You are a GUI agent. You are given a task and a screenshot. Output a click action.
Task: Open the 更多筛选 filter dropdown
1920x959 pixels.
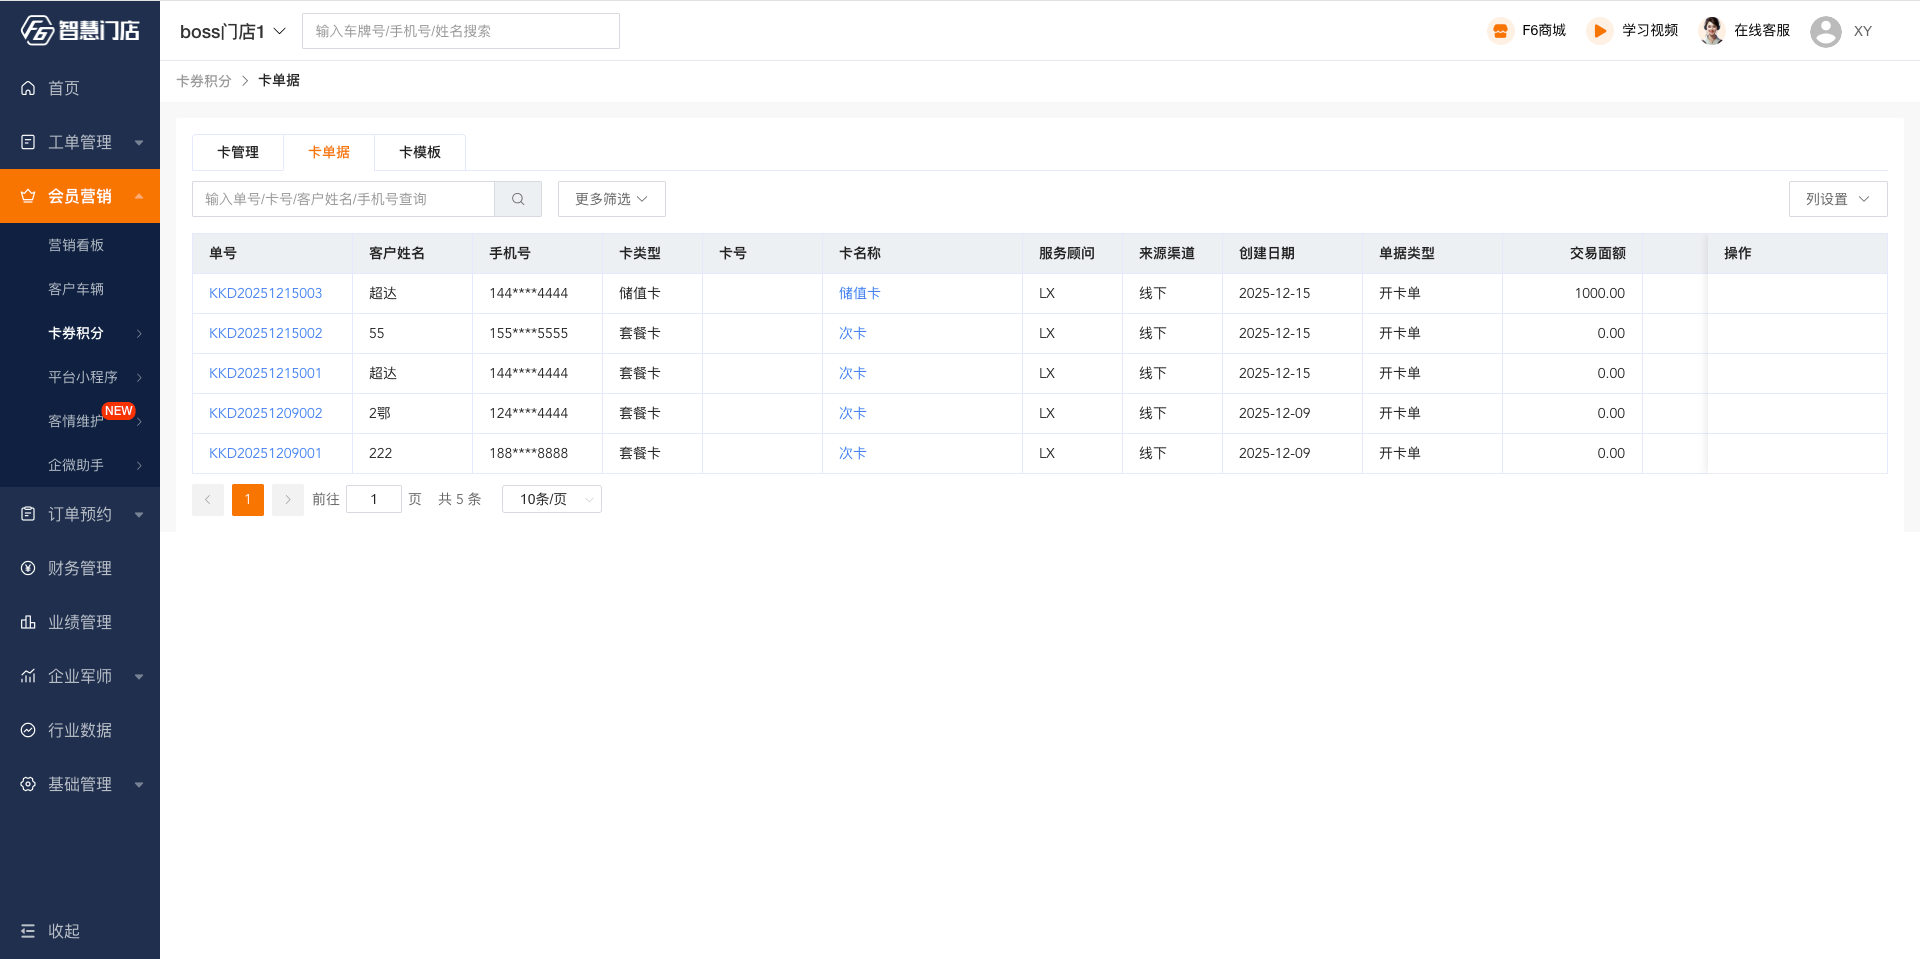coord(611,199)
